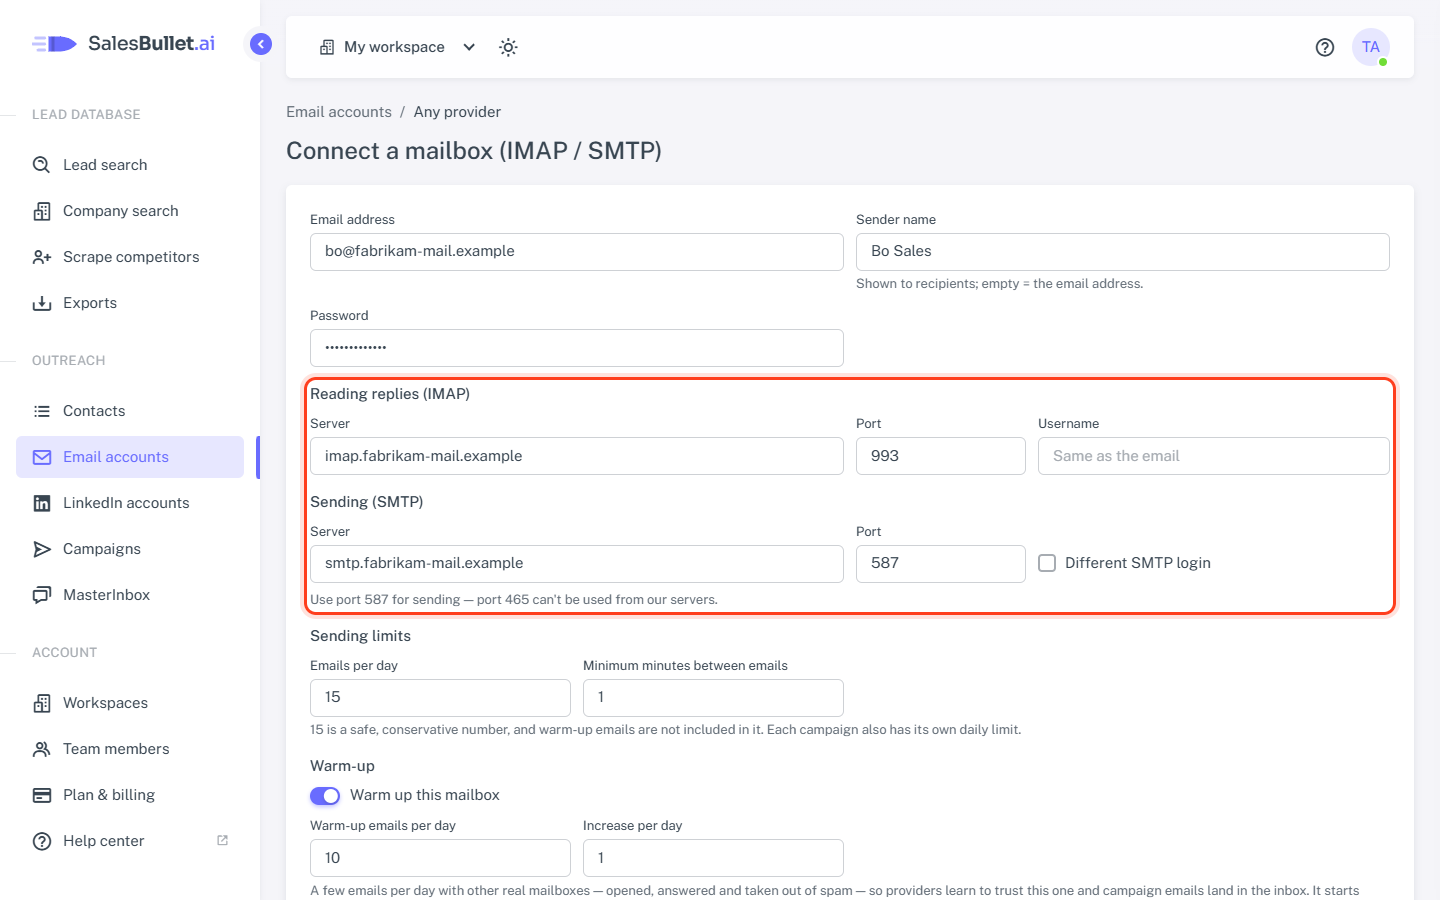The width and height of the screenshot is (1440, 900).
Task: Toggle the light/dark theme sun icon
Action: pyautogui.click(x=508, y=47)
